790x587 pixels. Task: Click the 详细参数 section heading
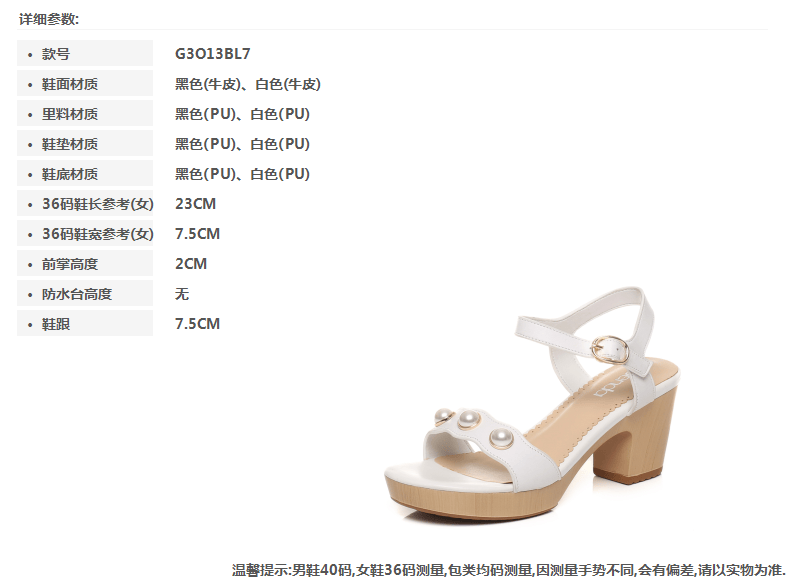click(x=49, y=19)
